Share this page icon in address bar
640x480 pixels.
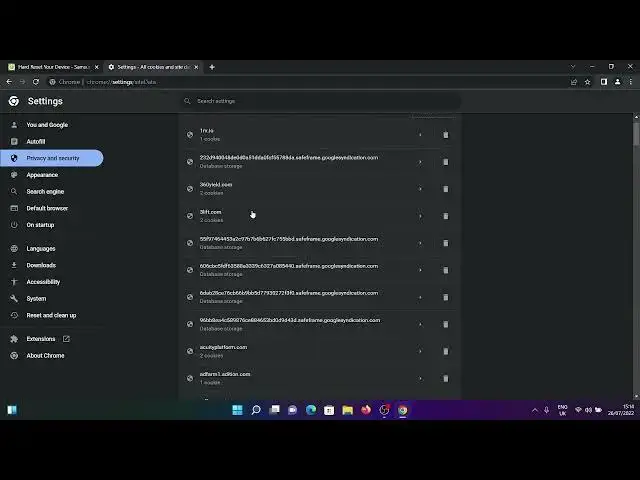pyautogui.click(x=574, y=82)
